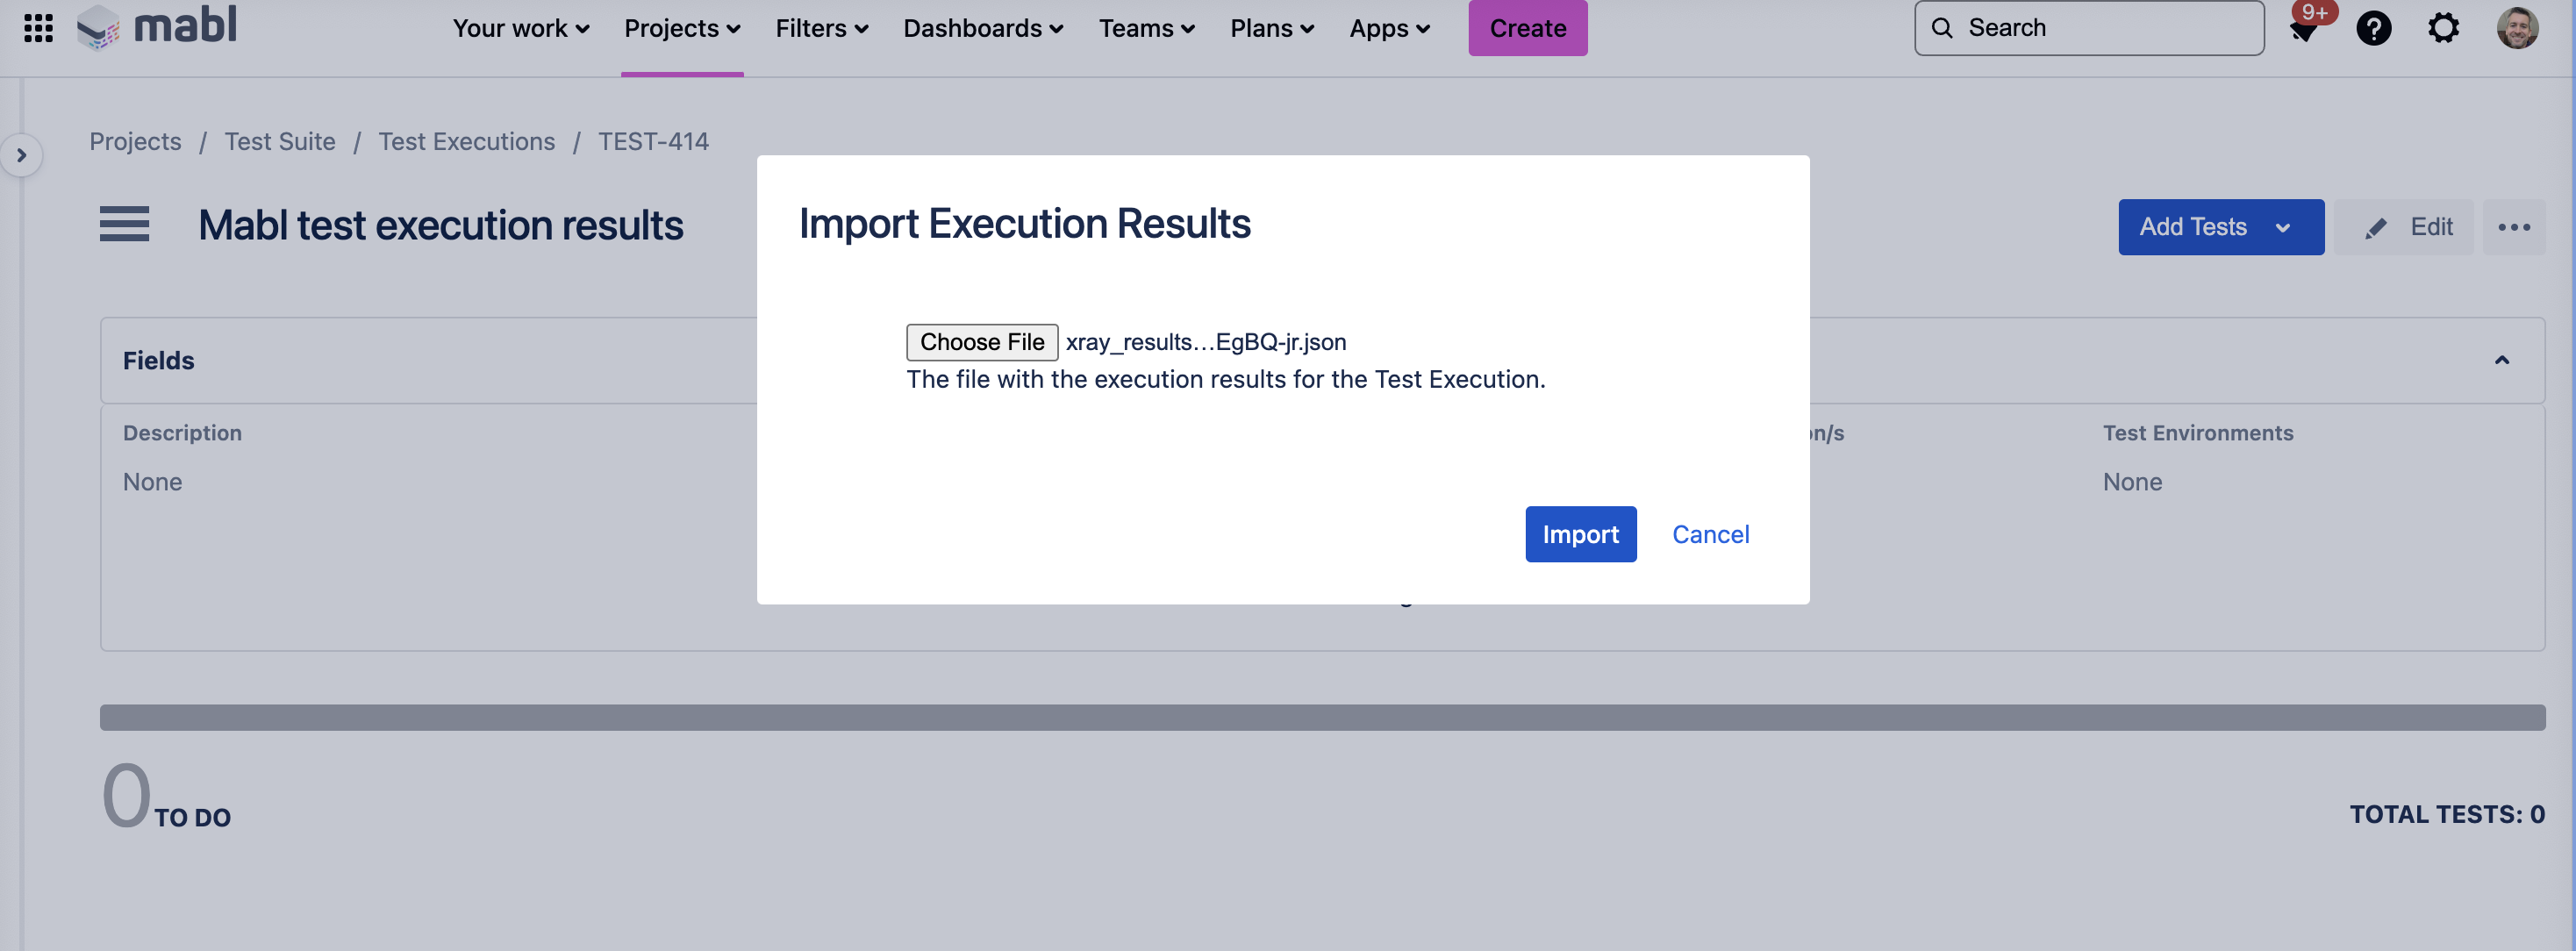Viewport: 2576px width, 951px height.
Task: Open the Plans dropdown menu
Action: [x=1271, y=28]
